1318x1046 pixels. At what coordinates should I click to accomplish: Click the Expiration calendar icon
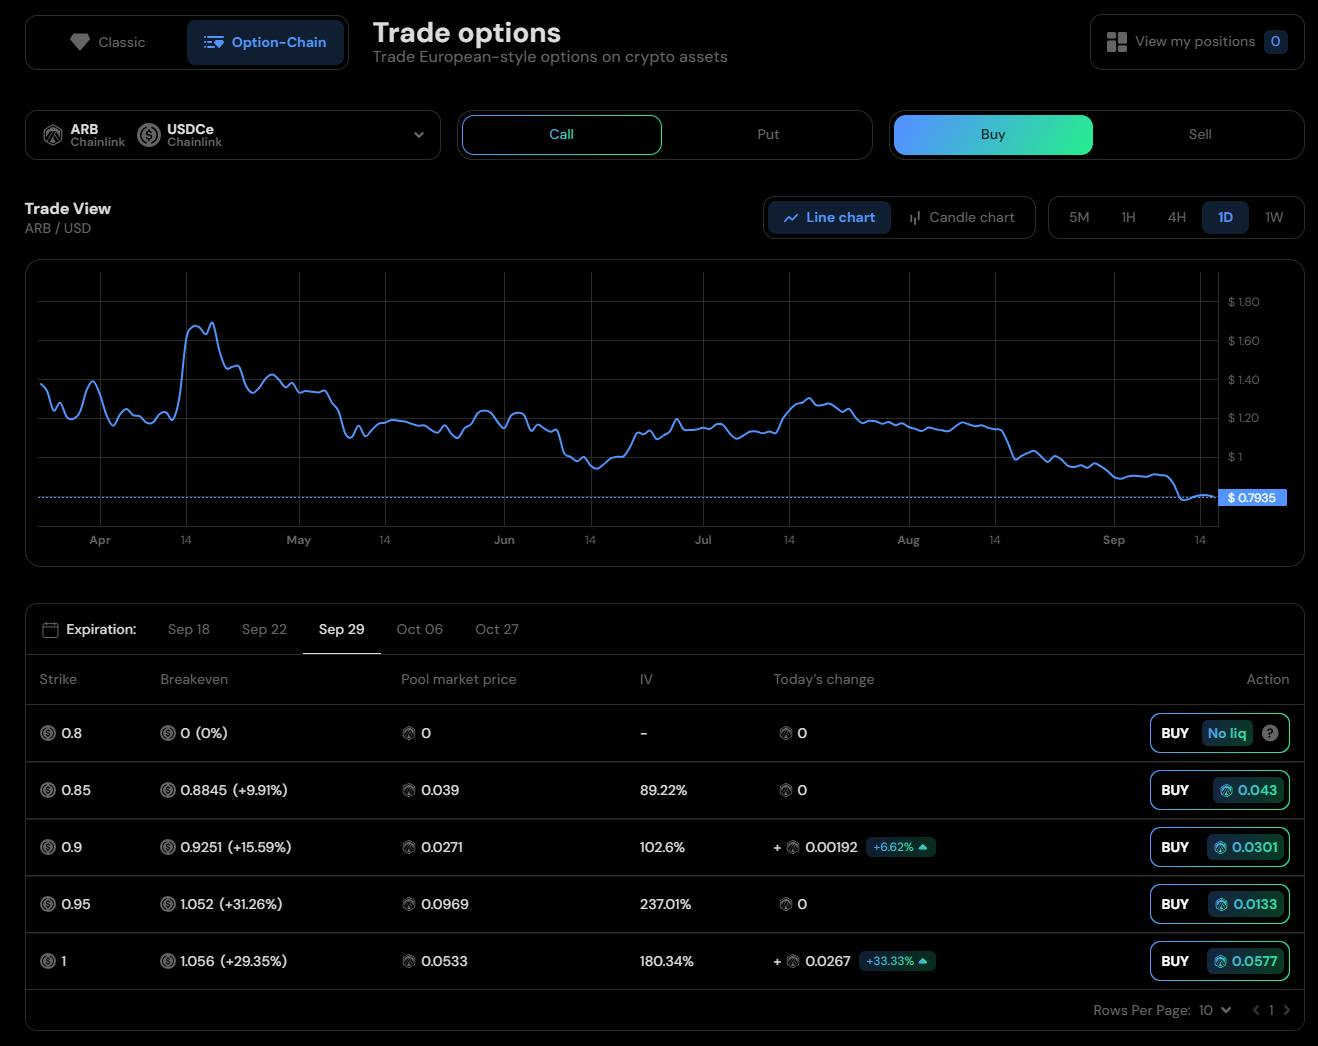click(x=50, y=630)
